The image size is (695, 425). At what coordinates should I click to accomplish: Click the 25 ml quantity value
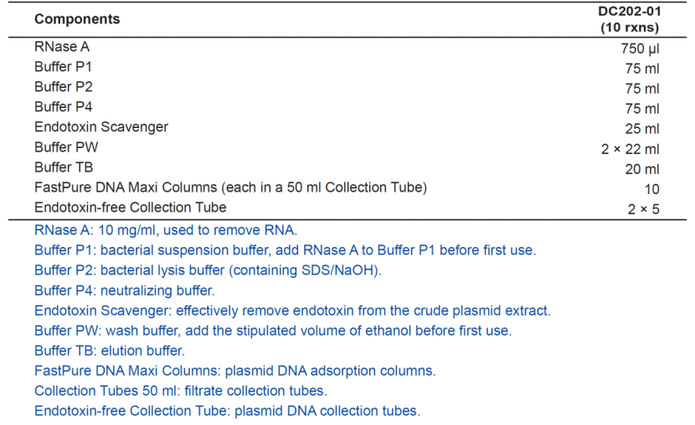click(642, 129)
